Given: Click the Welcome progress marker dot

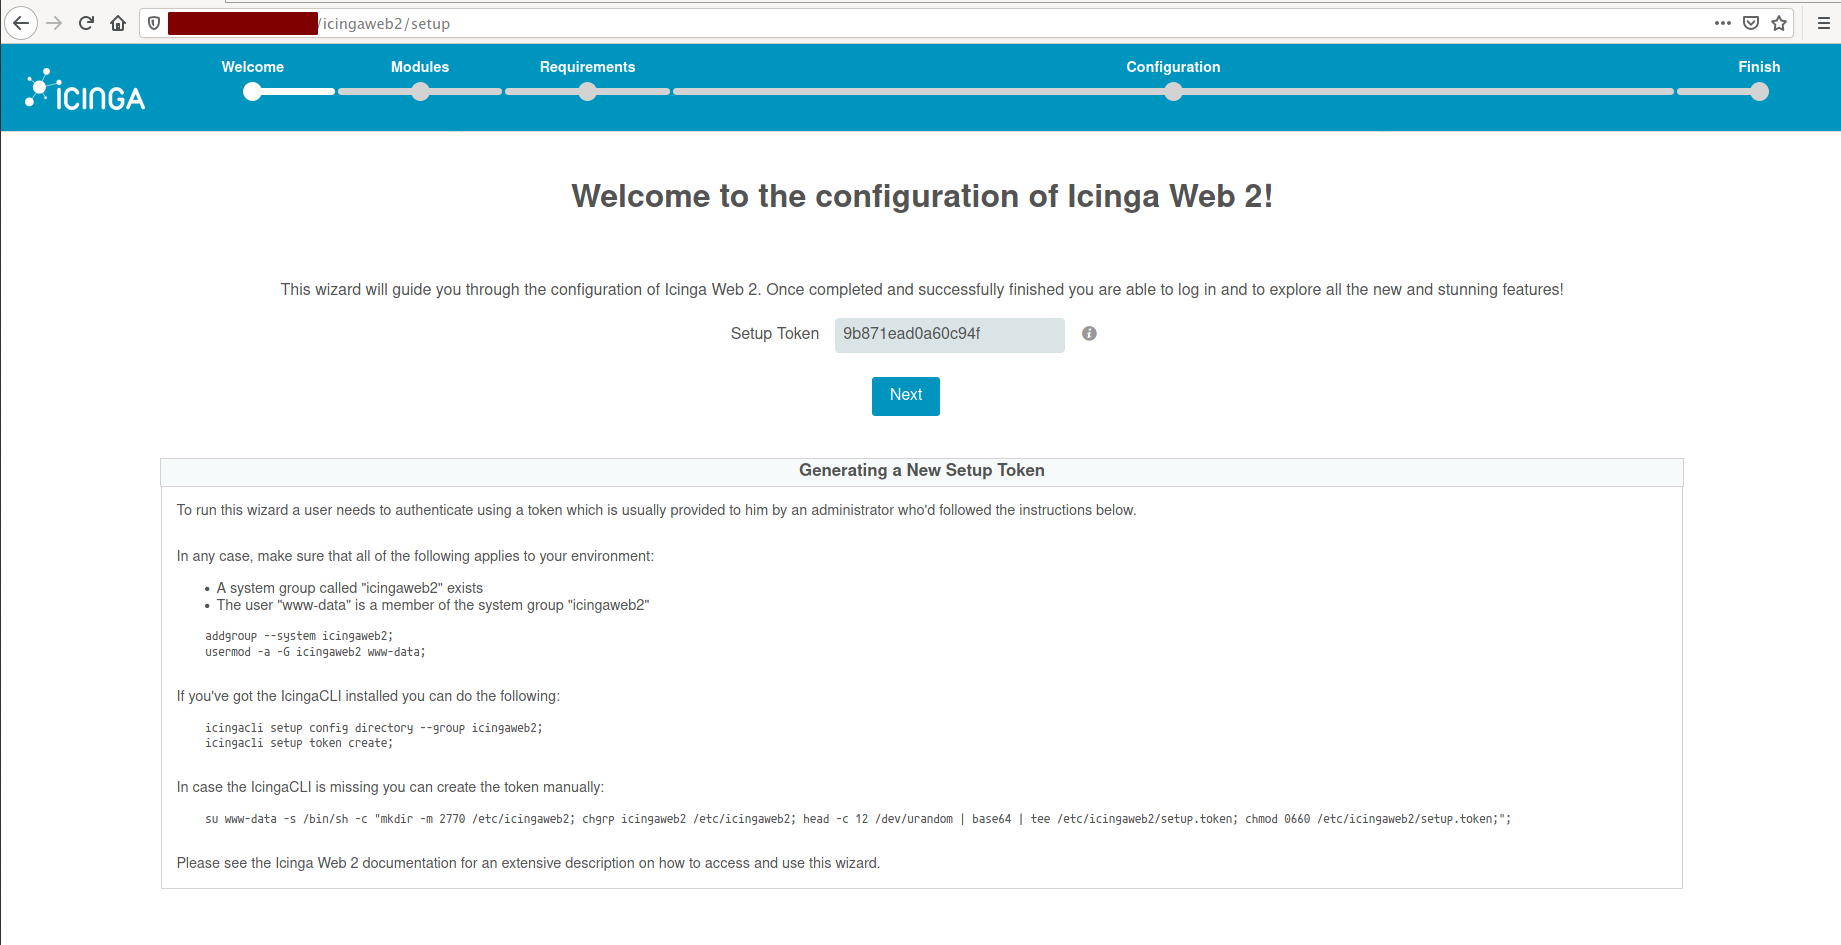Looking at the screenshot, I should pyautogui.click(x=253, y=92).
